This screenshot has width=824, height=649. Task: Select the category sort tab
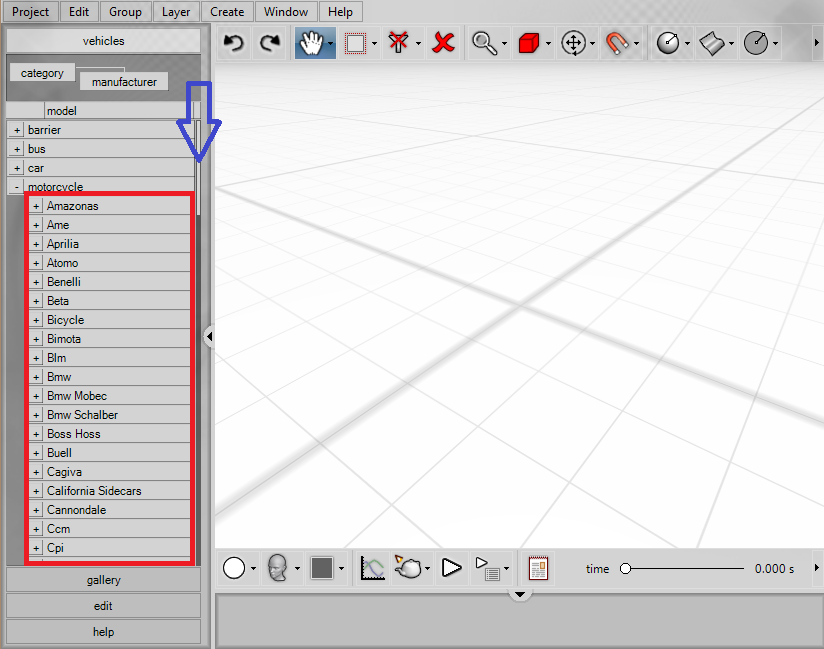pyautogui.click(x=42, y=73)
